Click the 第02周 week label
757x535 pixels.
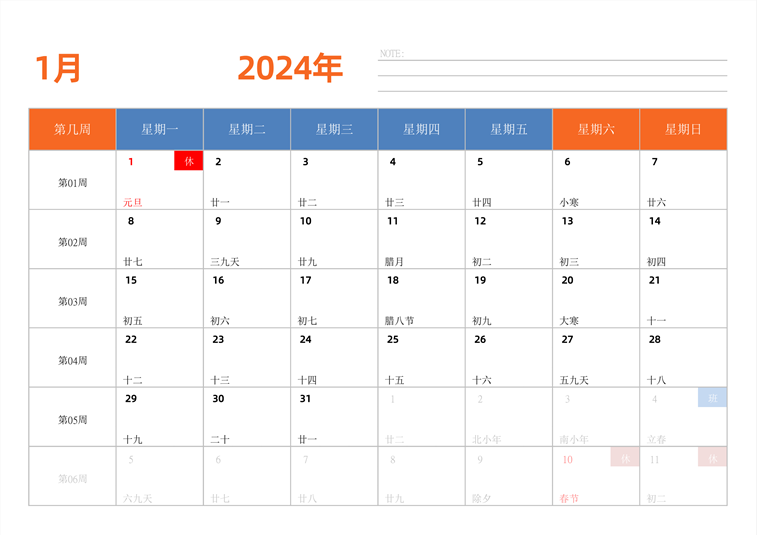coord(72,242)
